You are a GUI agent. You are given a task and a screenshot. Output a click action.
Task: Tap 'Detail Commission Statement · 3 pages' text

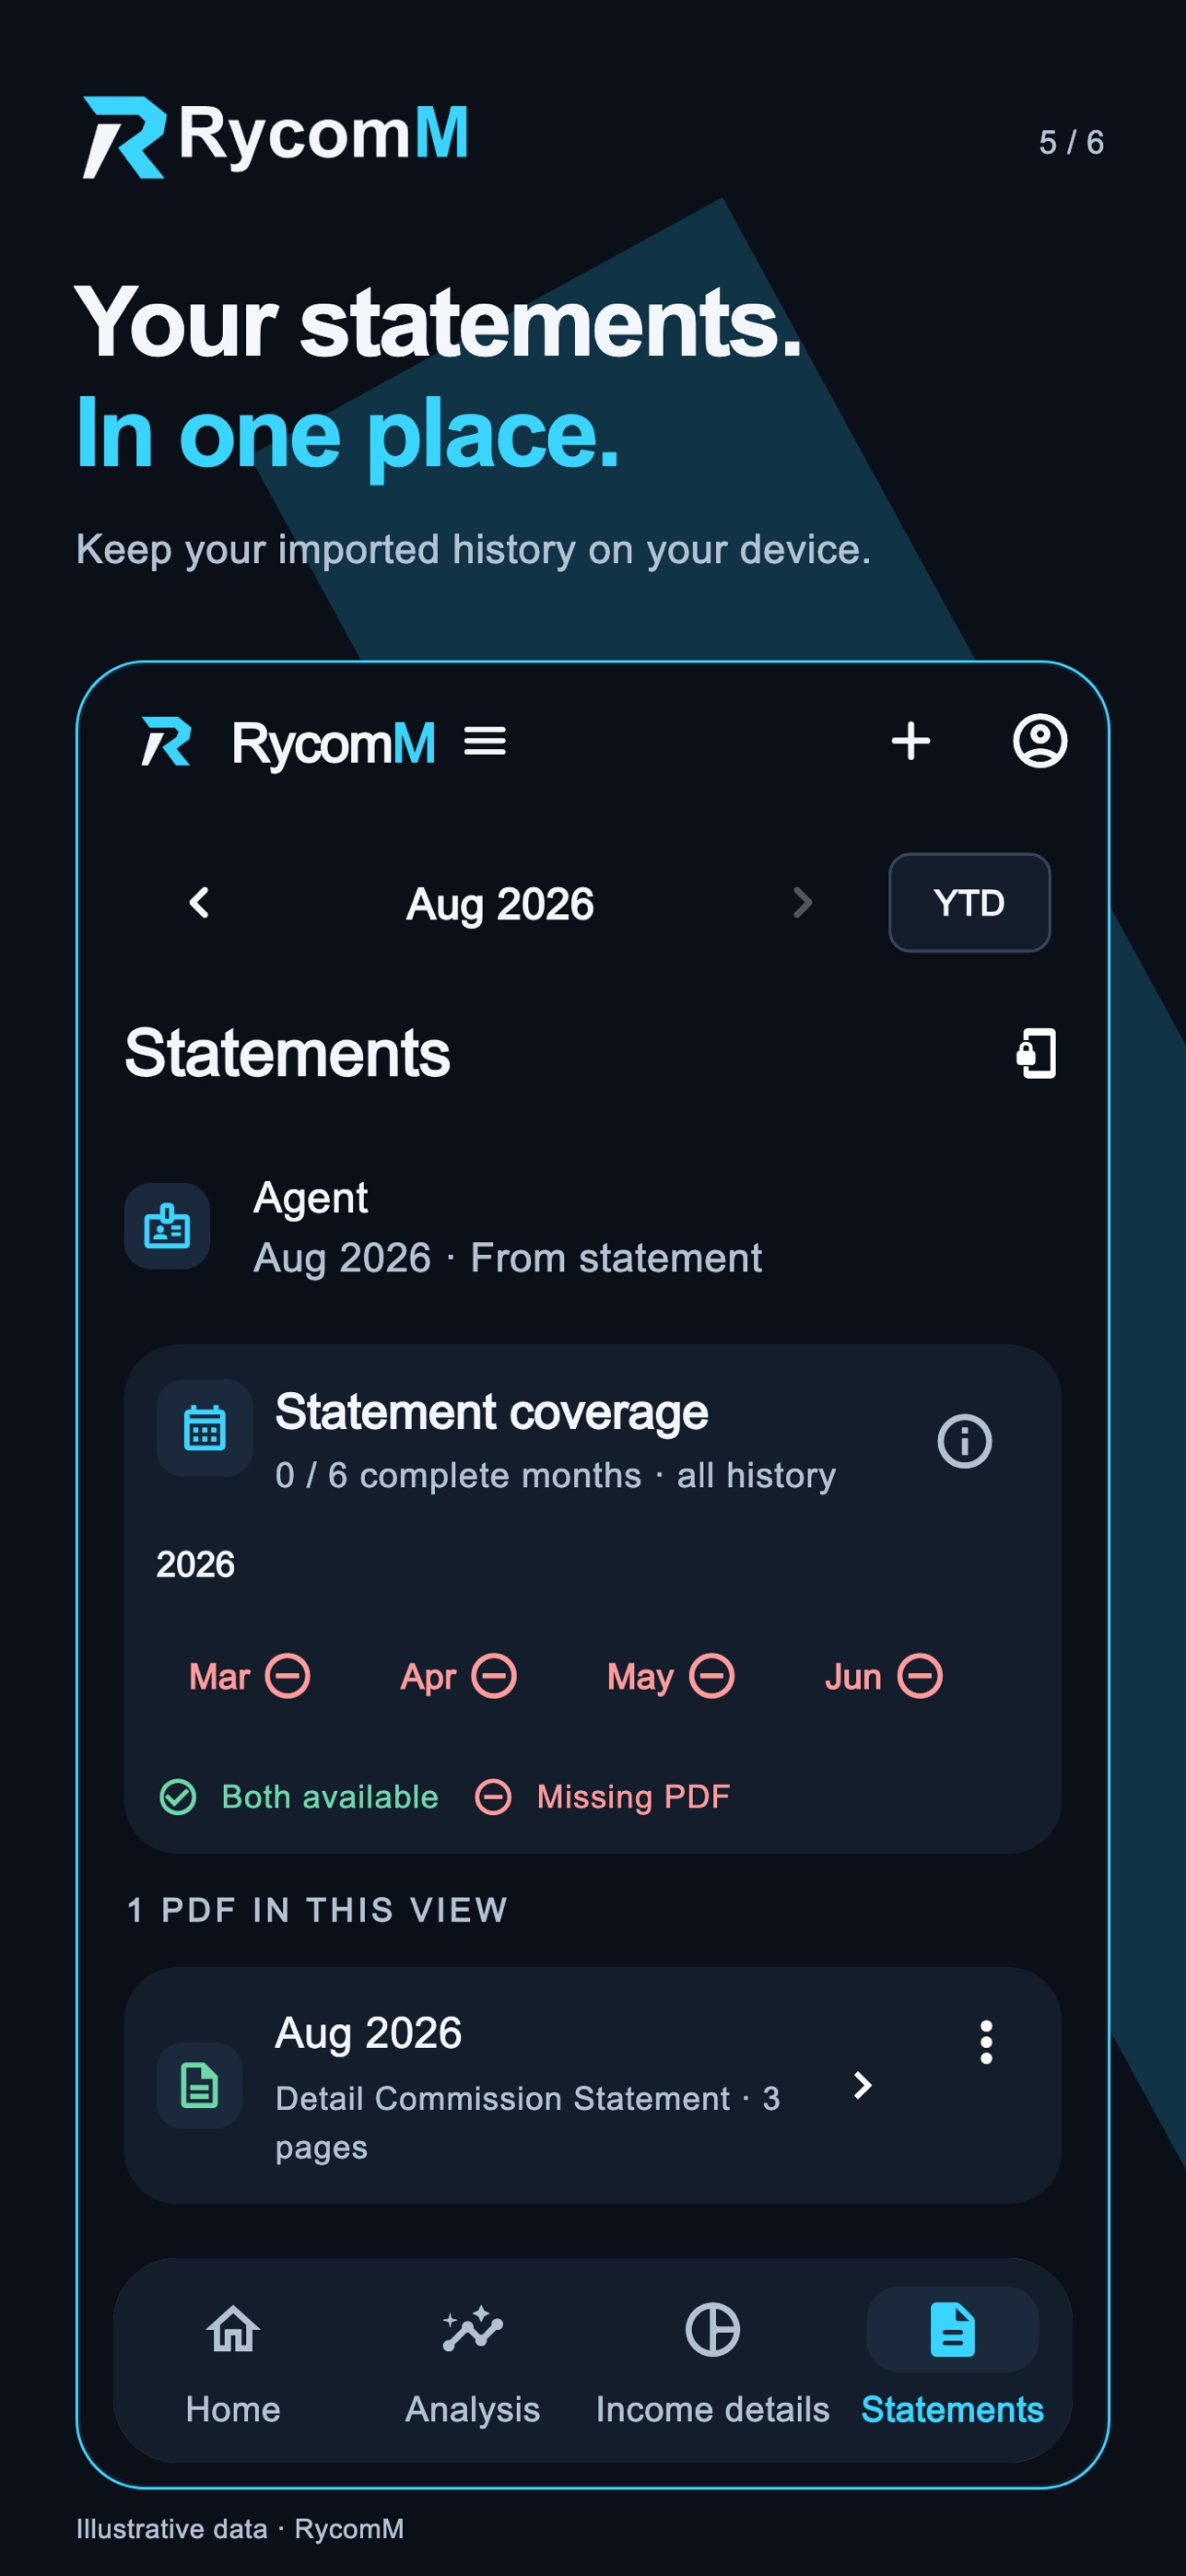[527, 2122]
